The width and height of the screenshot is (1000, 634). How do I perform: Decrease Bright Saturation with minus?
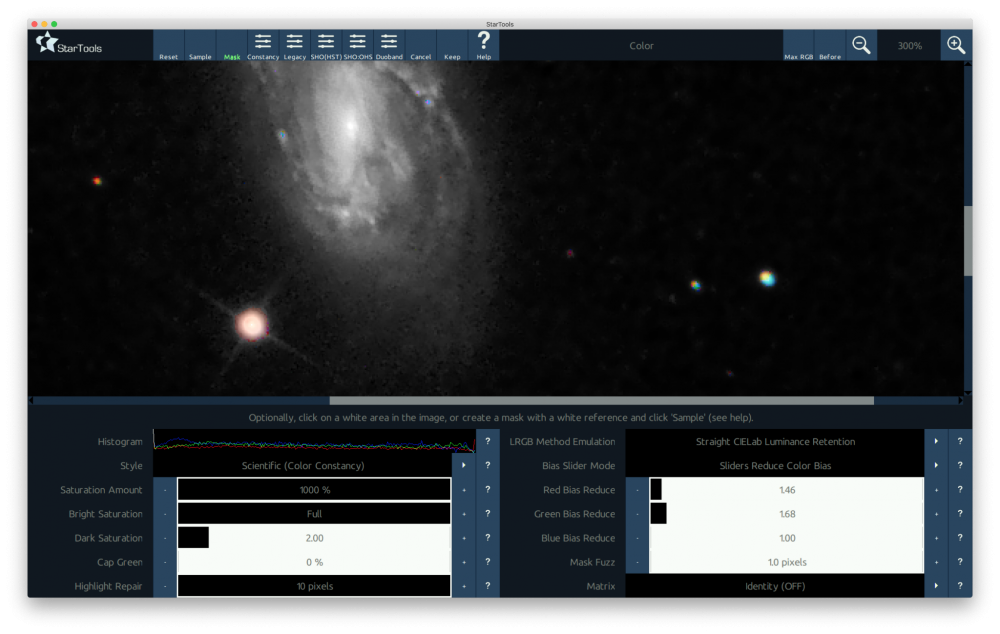point(165,514)
